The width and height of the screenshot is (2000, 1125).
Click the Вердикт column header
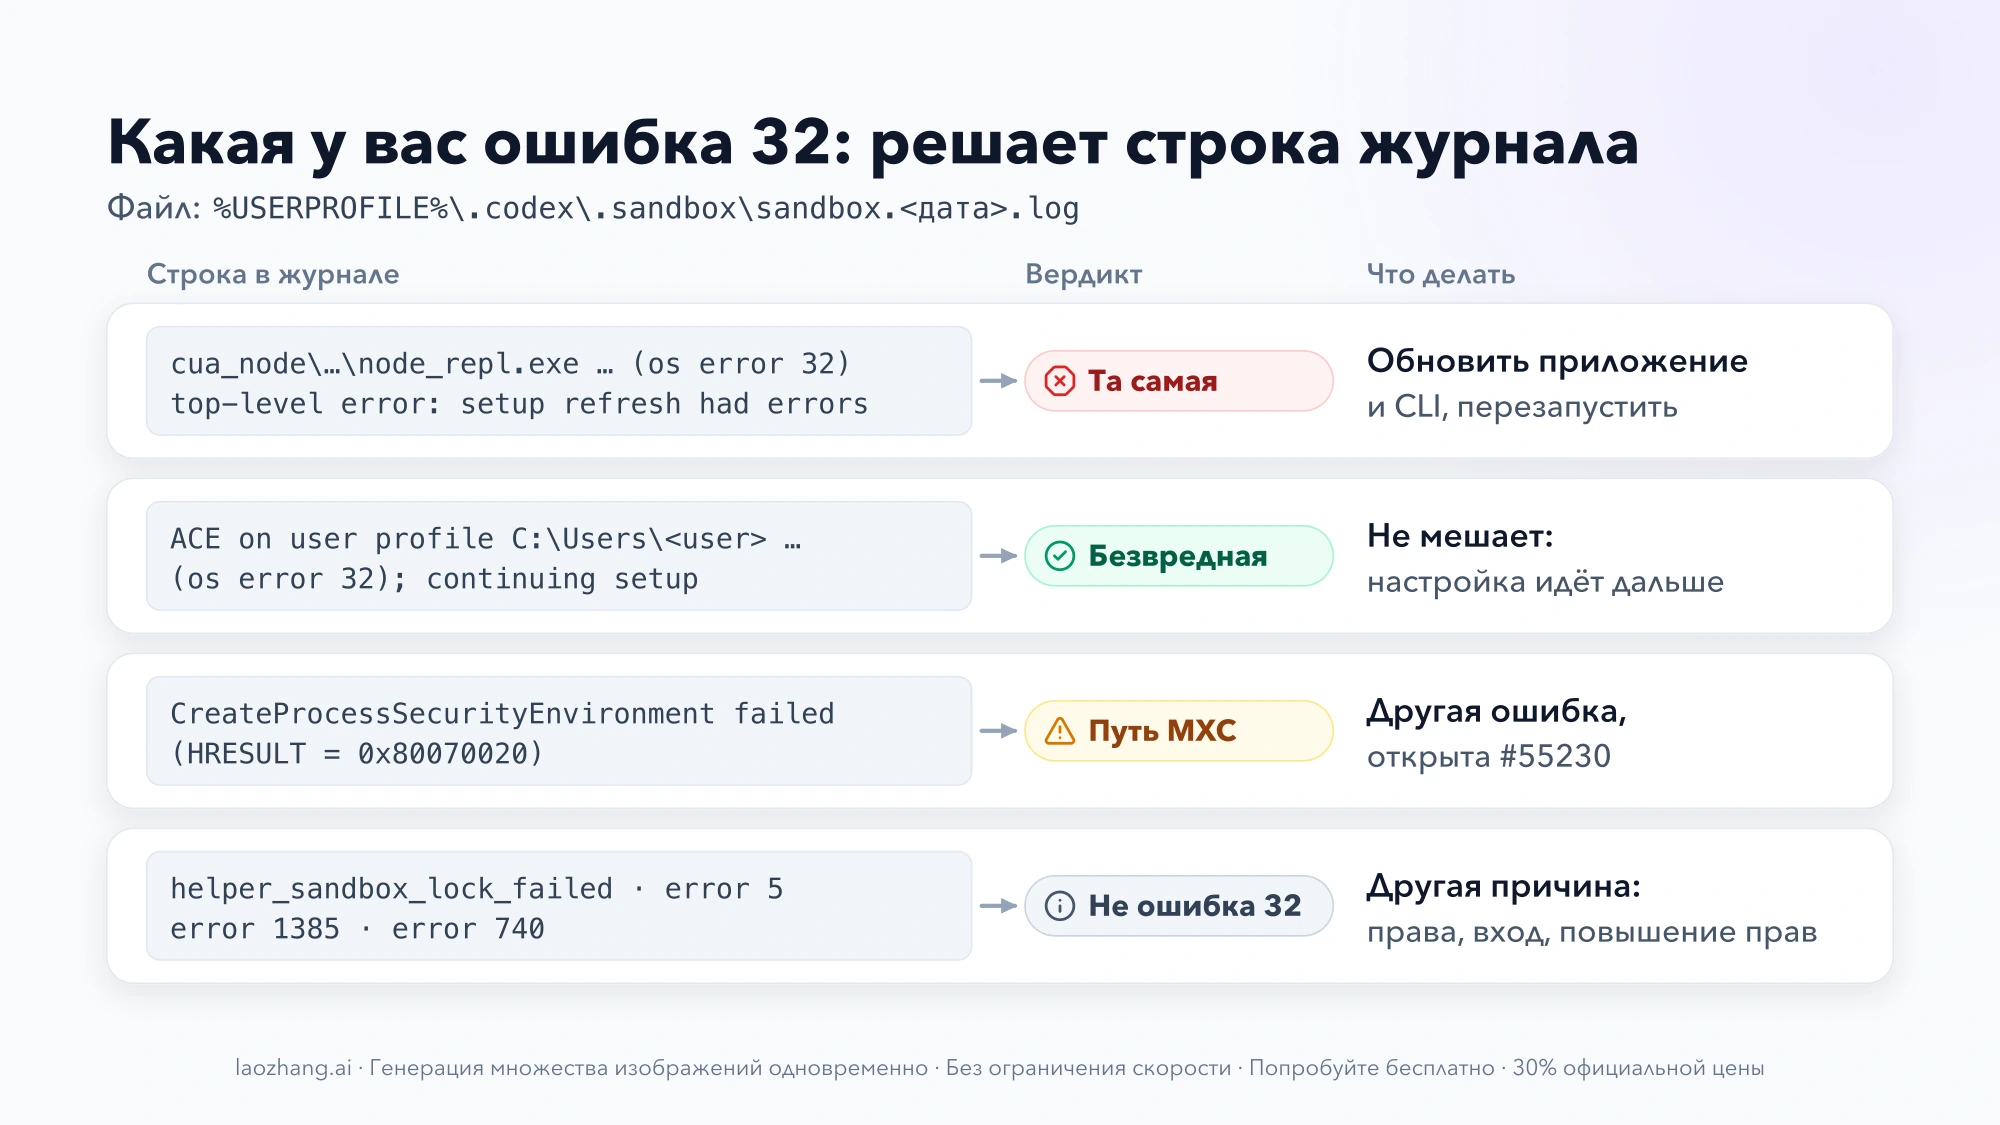[x=1084, y=275]
